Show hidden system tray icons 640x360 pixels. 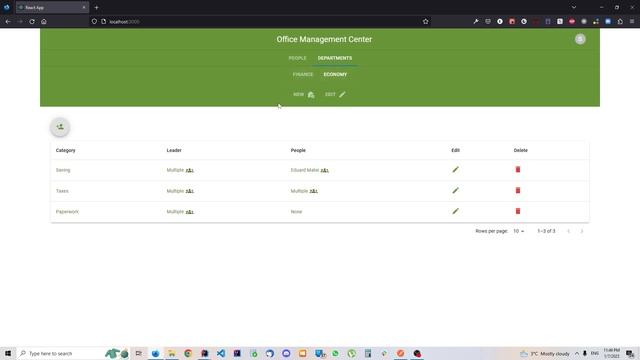coord(577,353)
